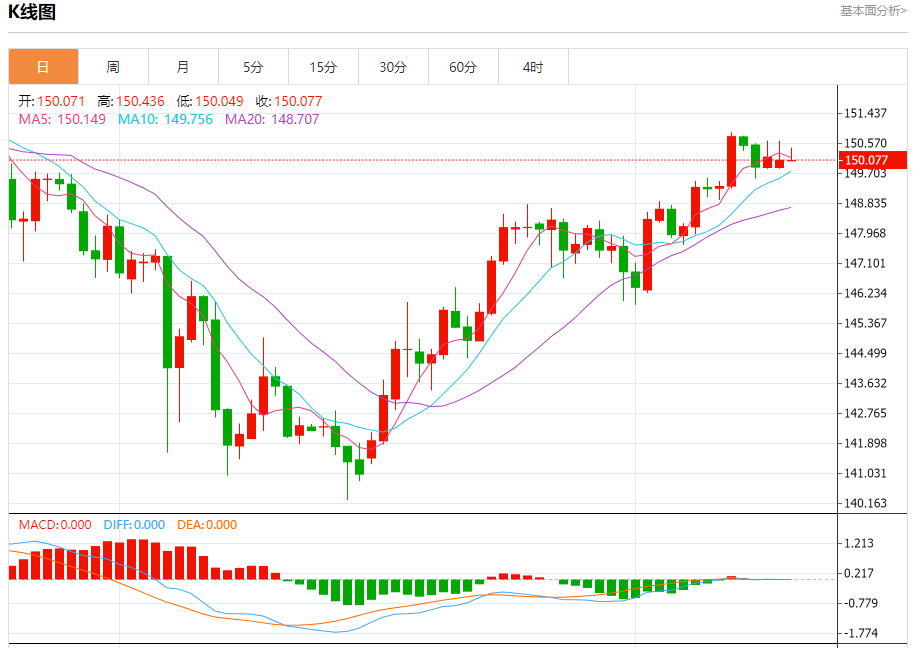Click the -1.774 MACD axis label
This screenshot has height=648, width=917.
pos(859,633)
